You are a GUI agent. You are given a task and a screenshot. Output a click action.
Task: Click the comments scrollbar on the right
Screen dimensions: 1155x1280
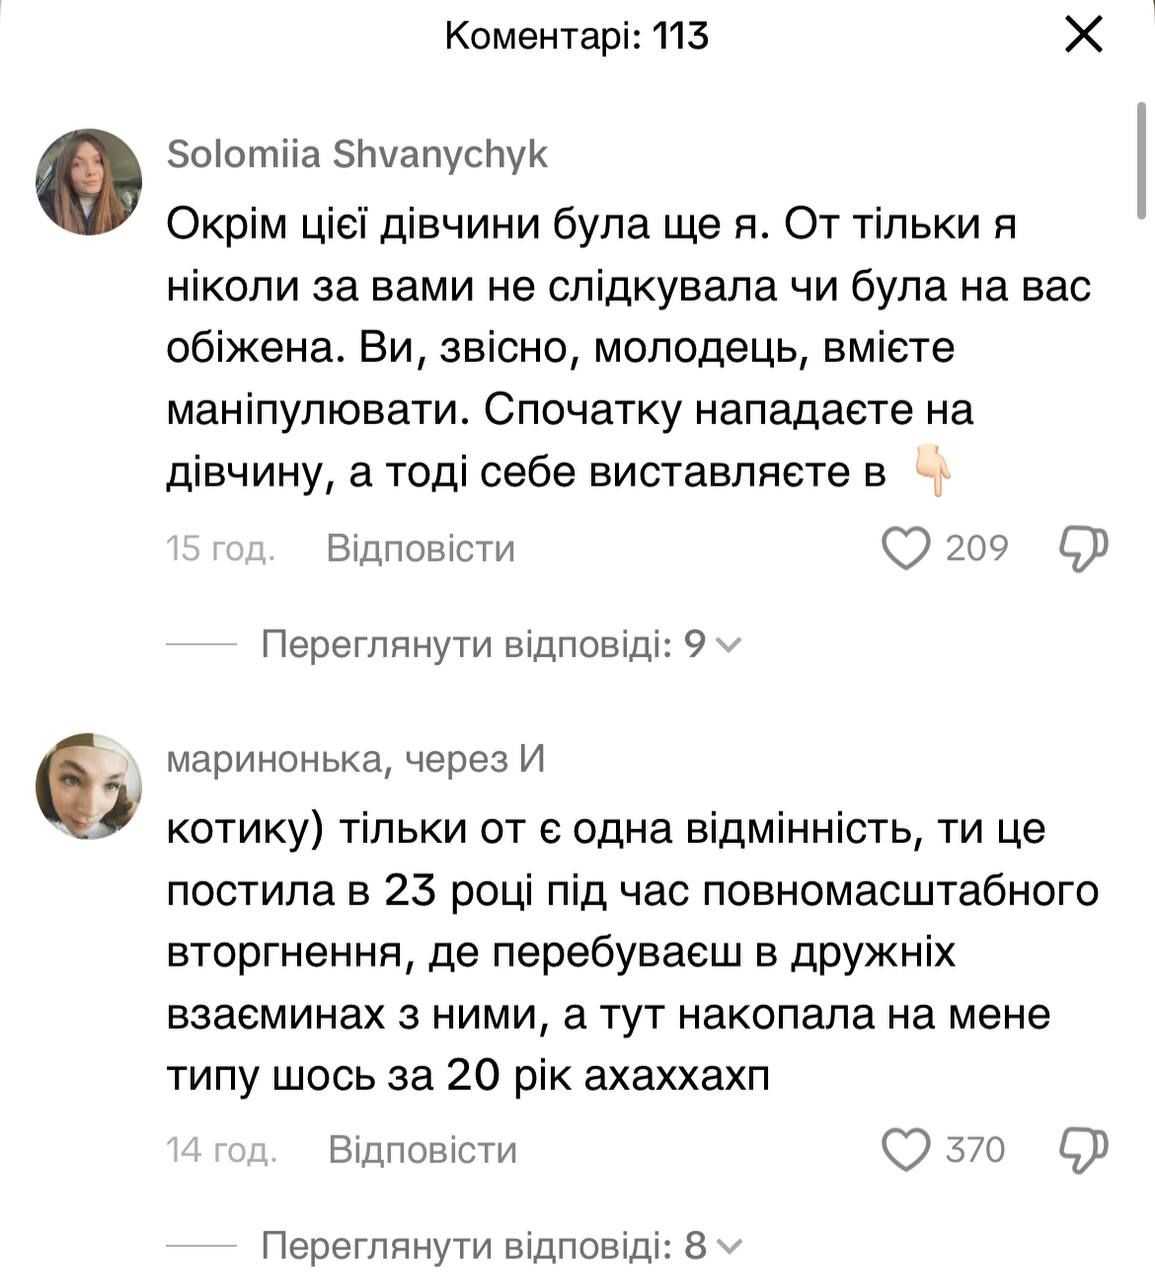pyautogui.click(x=1143, y=160)
